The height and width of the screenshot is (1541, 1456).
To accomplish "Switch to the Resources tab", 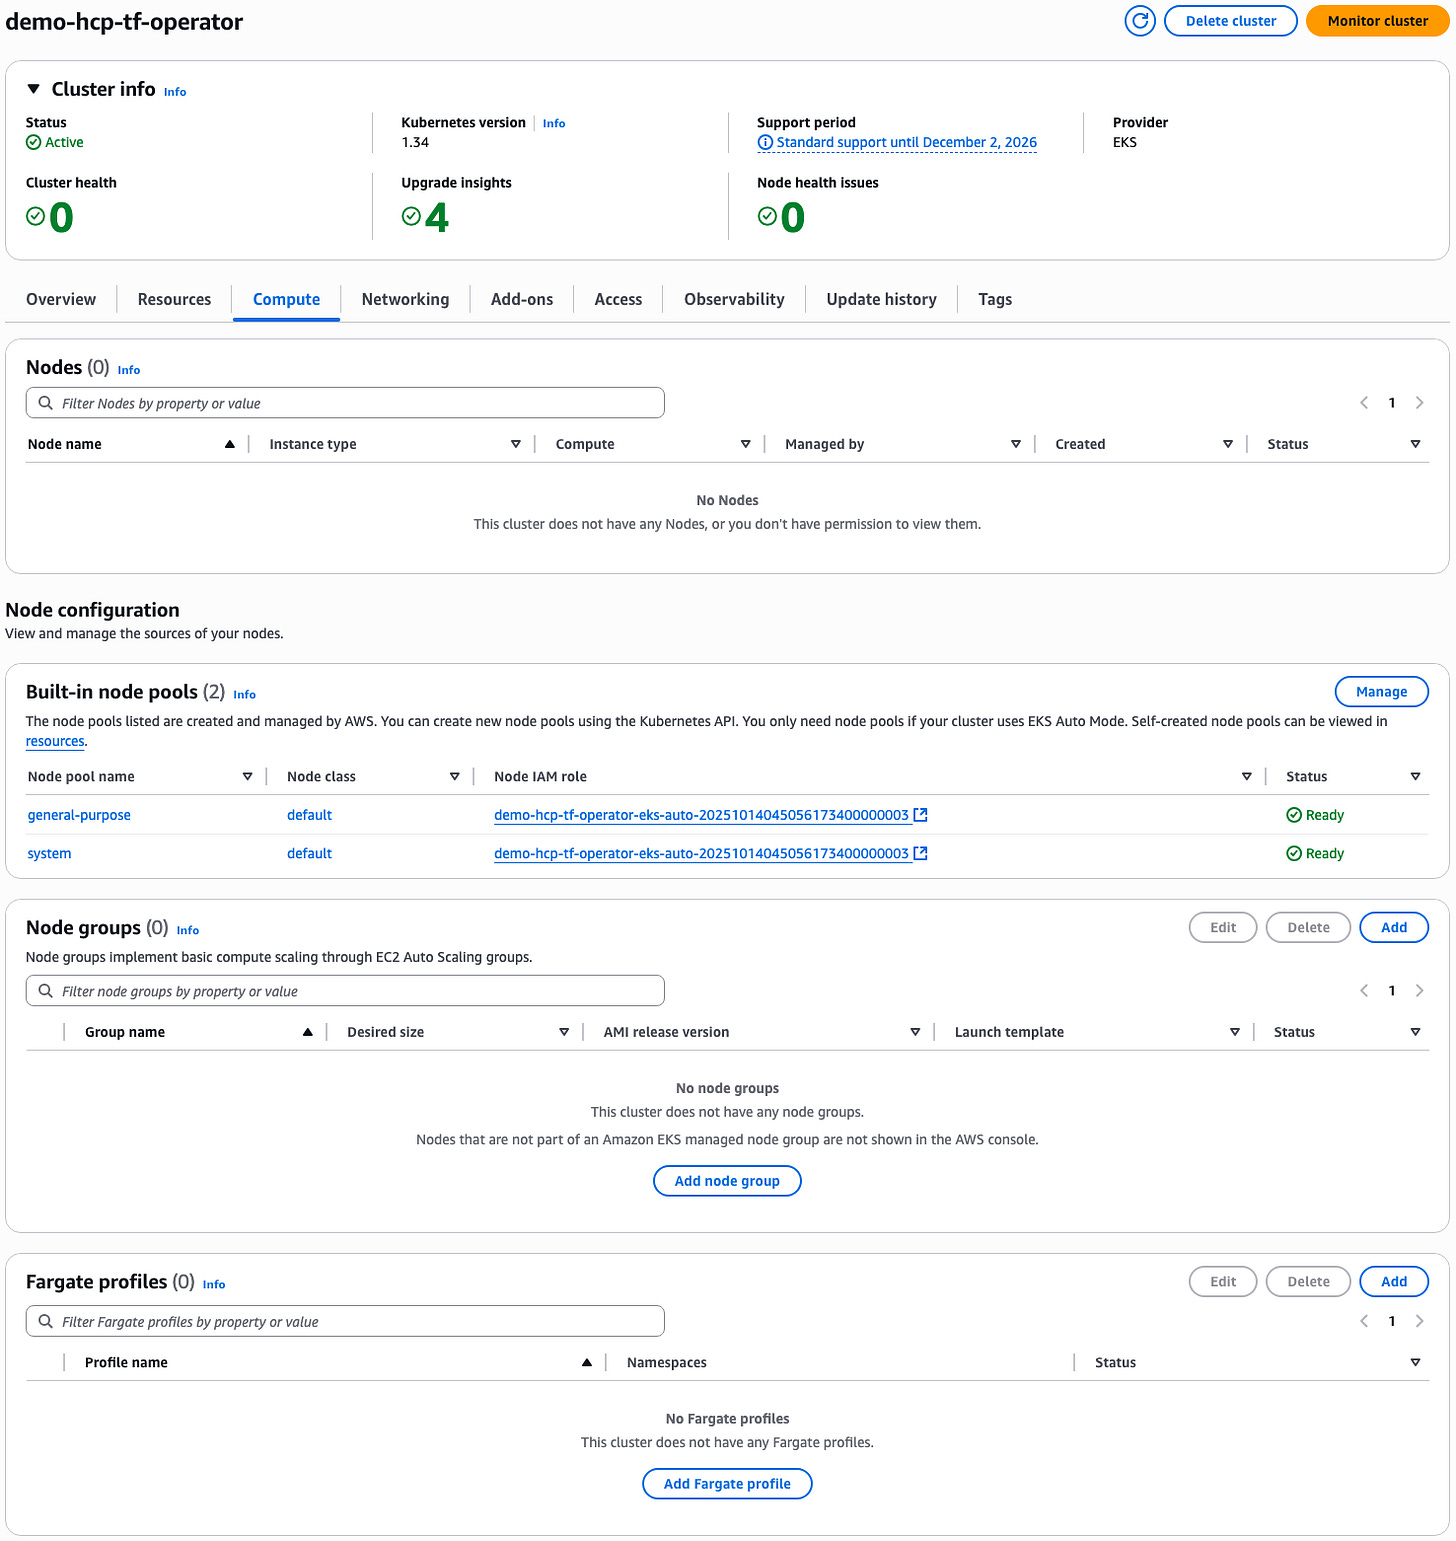I will [x=174, y=299].
